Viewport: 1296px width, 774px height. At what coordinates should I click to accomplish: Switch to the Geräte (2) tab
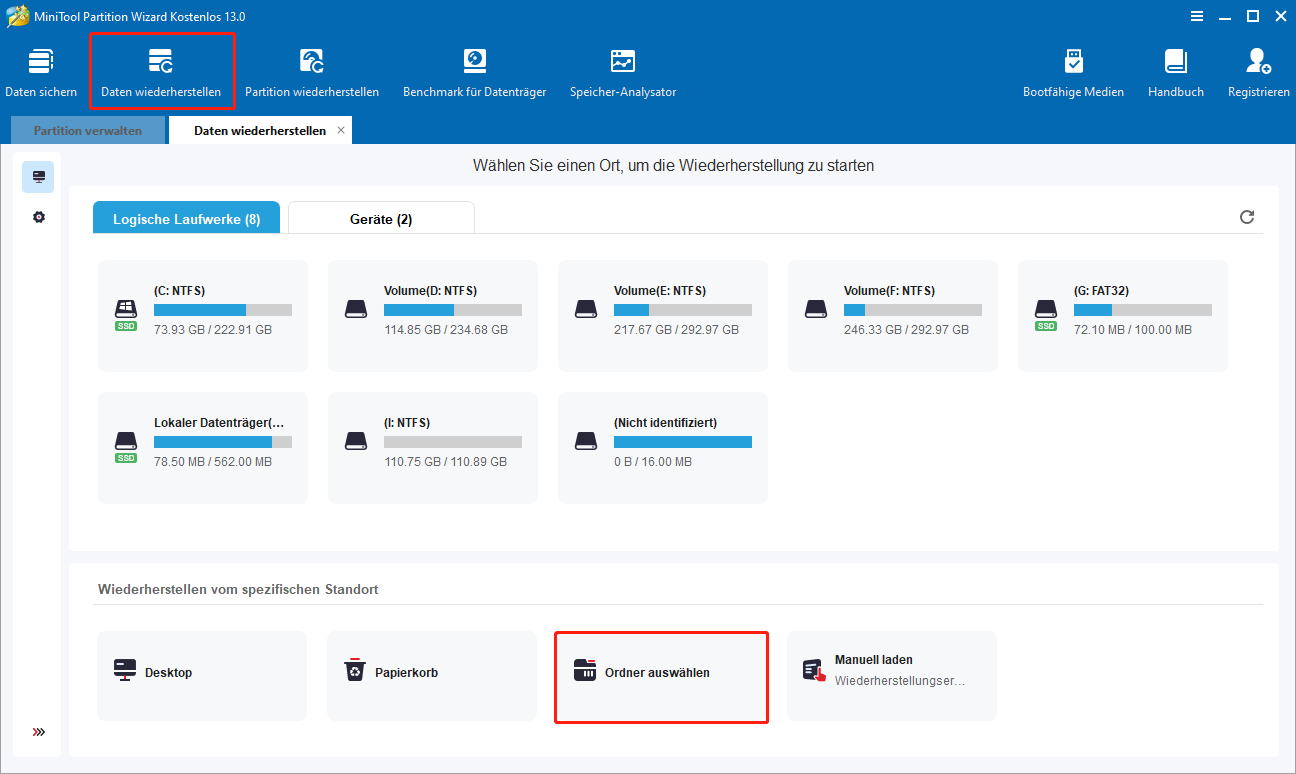click(x=381, y=219)
